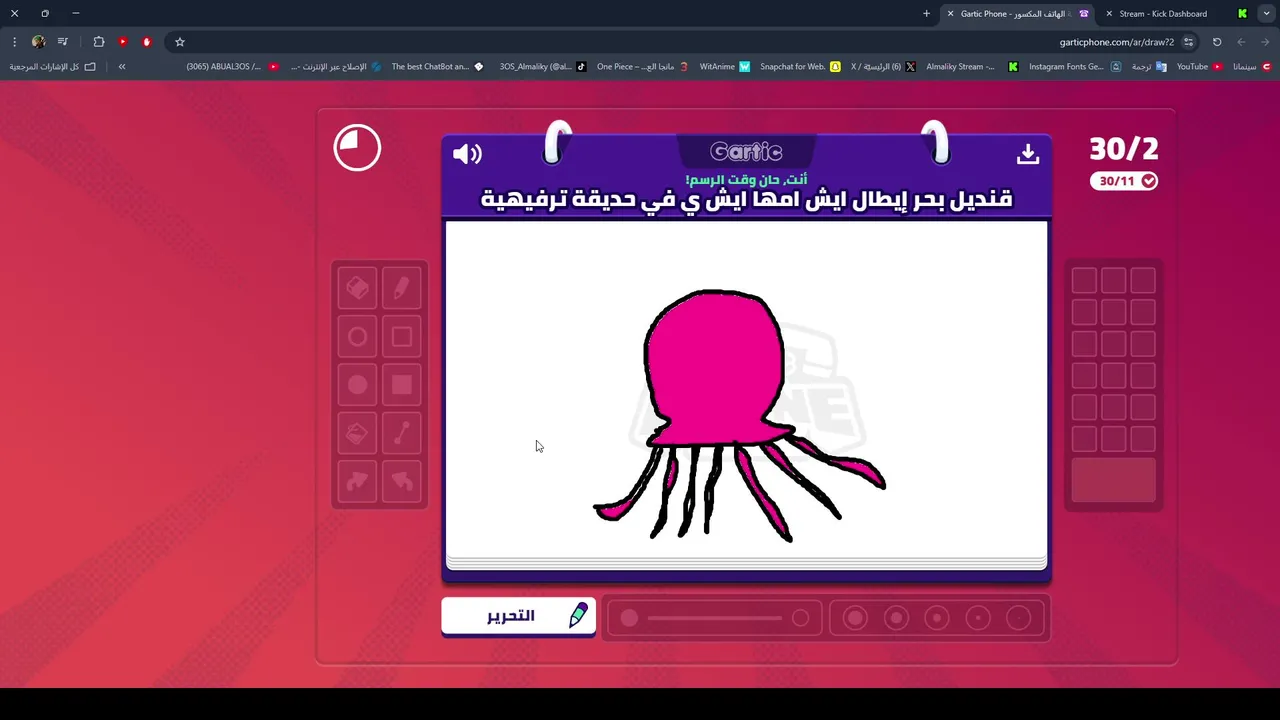Bookmark this page with the star icon
The width and height of the screenshot is (1280, 720).
coord(180,42)
